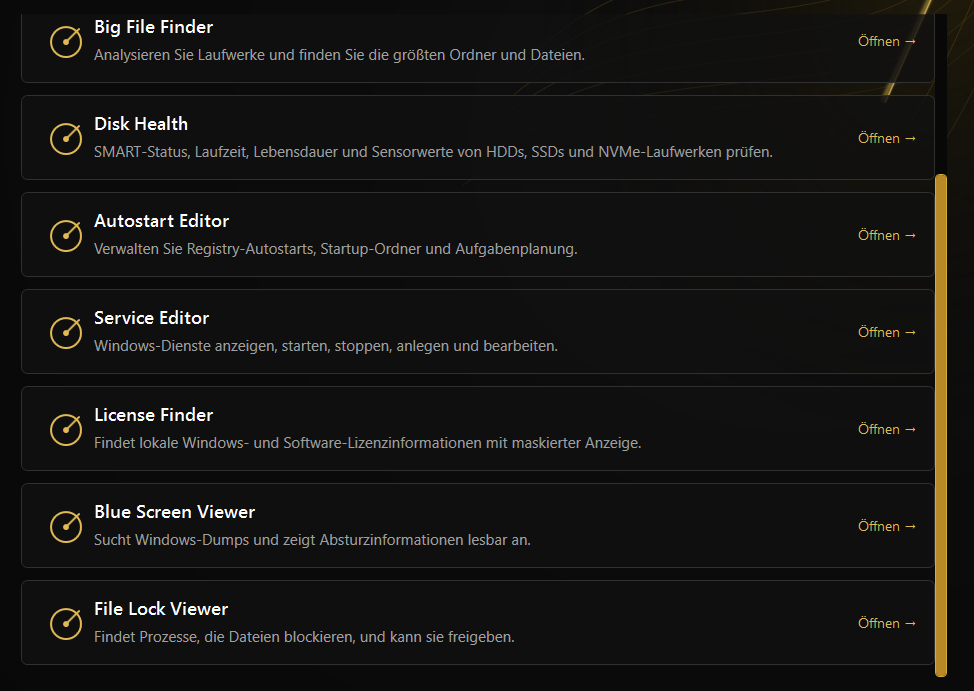Viewport: 974px width, 691px height.
Task: Open File Lock Viewer via Öffnen link
Action: [x=886, y=623]
